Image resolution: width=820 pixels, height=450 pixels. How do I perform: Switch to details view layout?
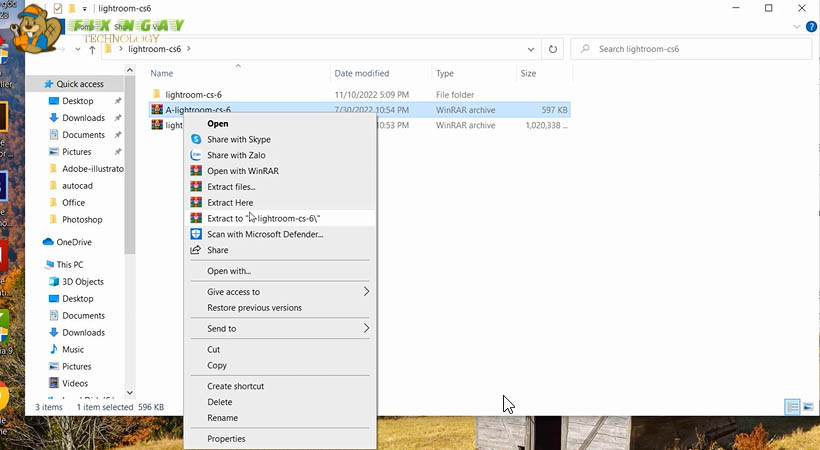click(x=792, y=407)
